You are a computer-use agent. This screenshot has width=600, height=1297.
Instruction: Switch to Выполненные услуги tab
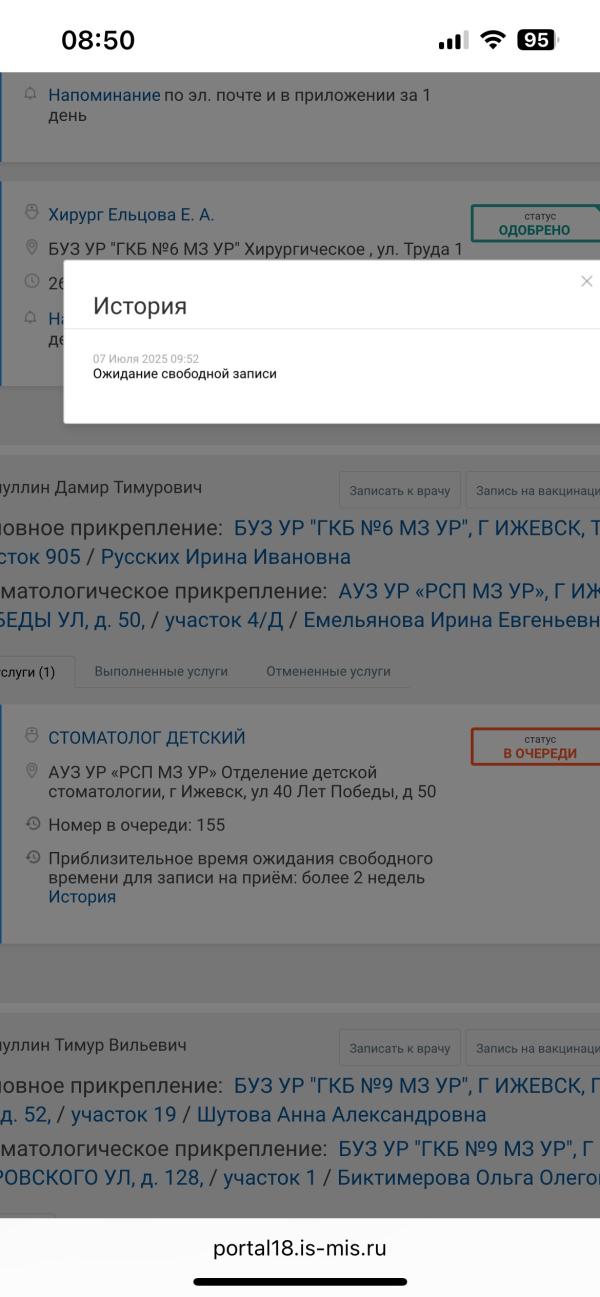[161, 671]
